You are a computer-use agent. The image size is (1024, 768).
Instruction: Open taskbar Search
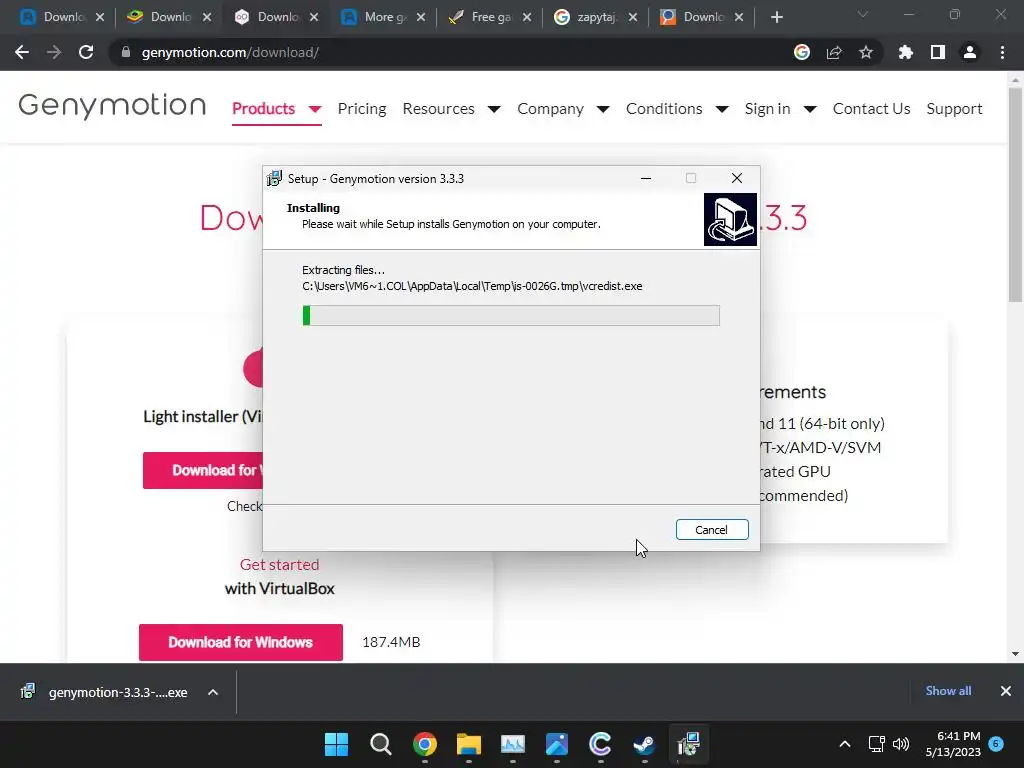pyautogui.click(x=381, y=744)
